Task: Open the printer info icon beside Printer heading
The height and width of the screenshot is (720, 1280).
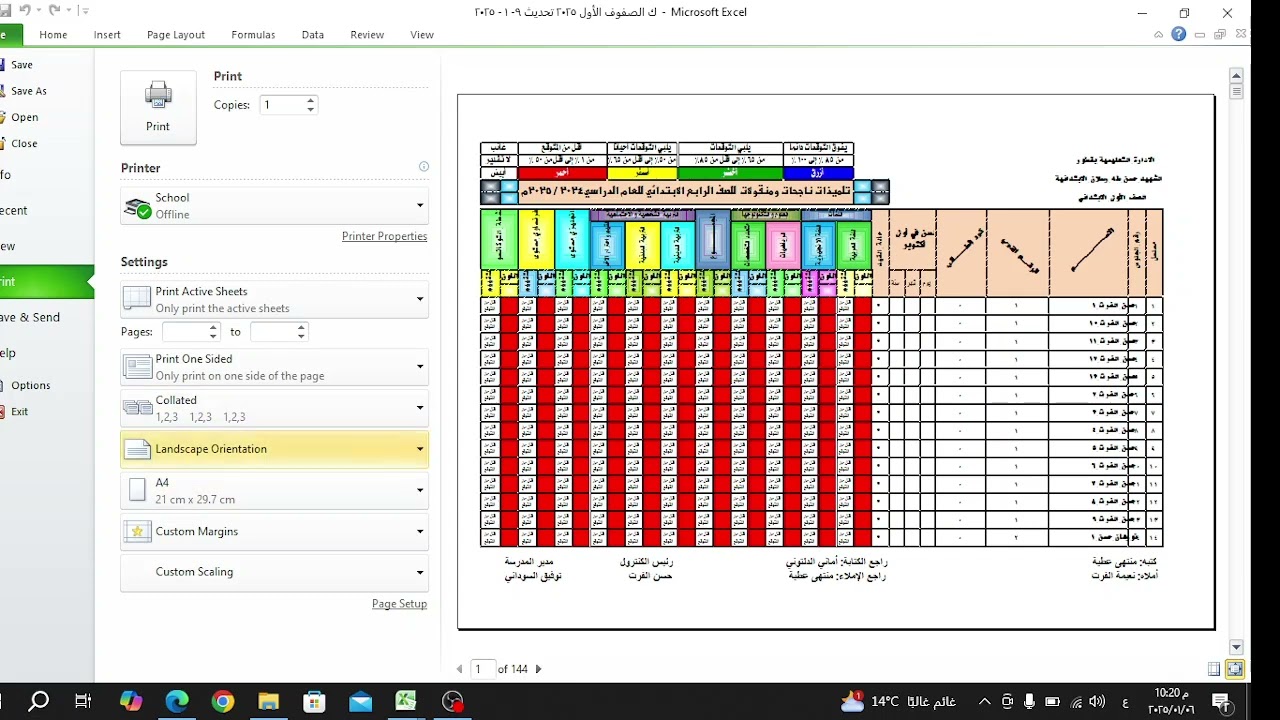Action: point(423,167)
